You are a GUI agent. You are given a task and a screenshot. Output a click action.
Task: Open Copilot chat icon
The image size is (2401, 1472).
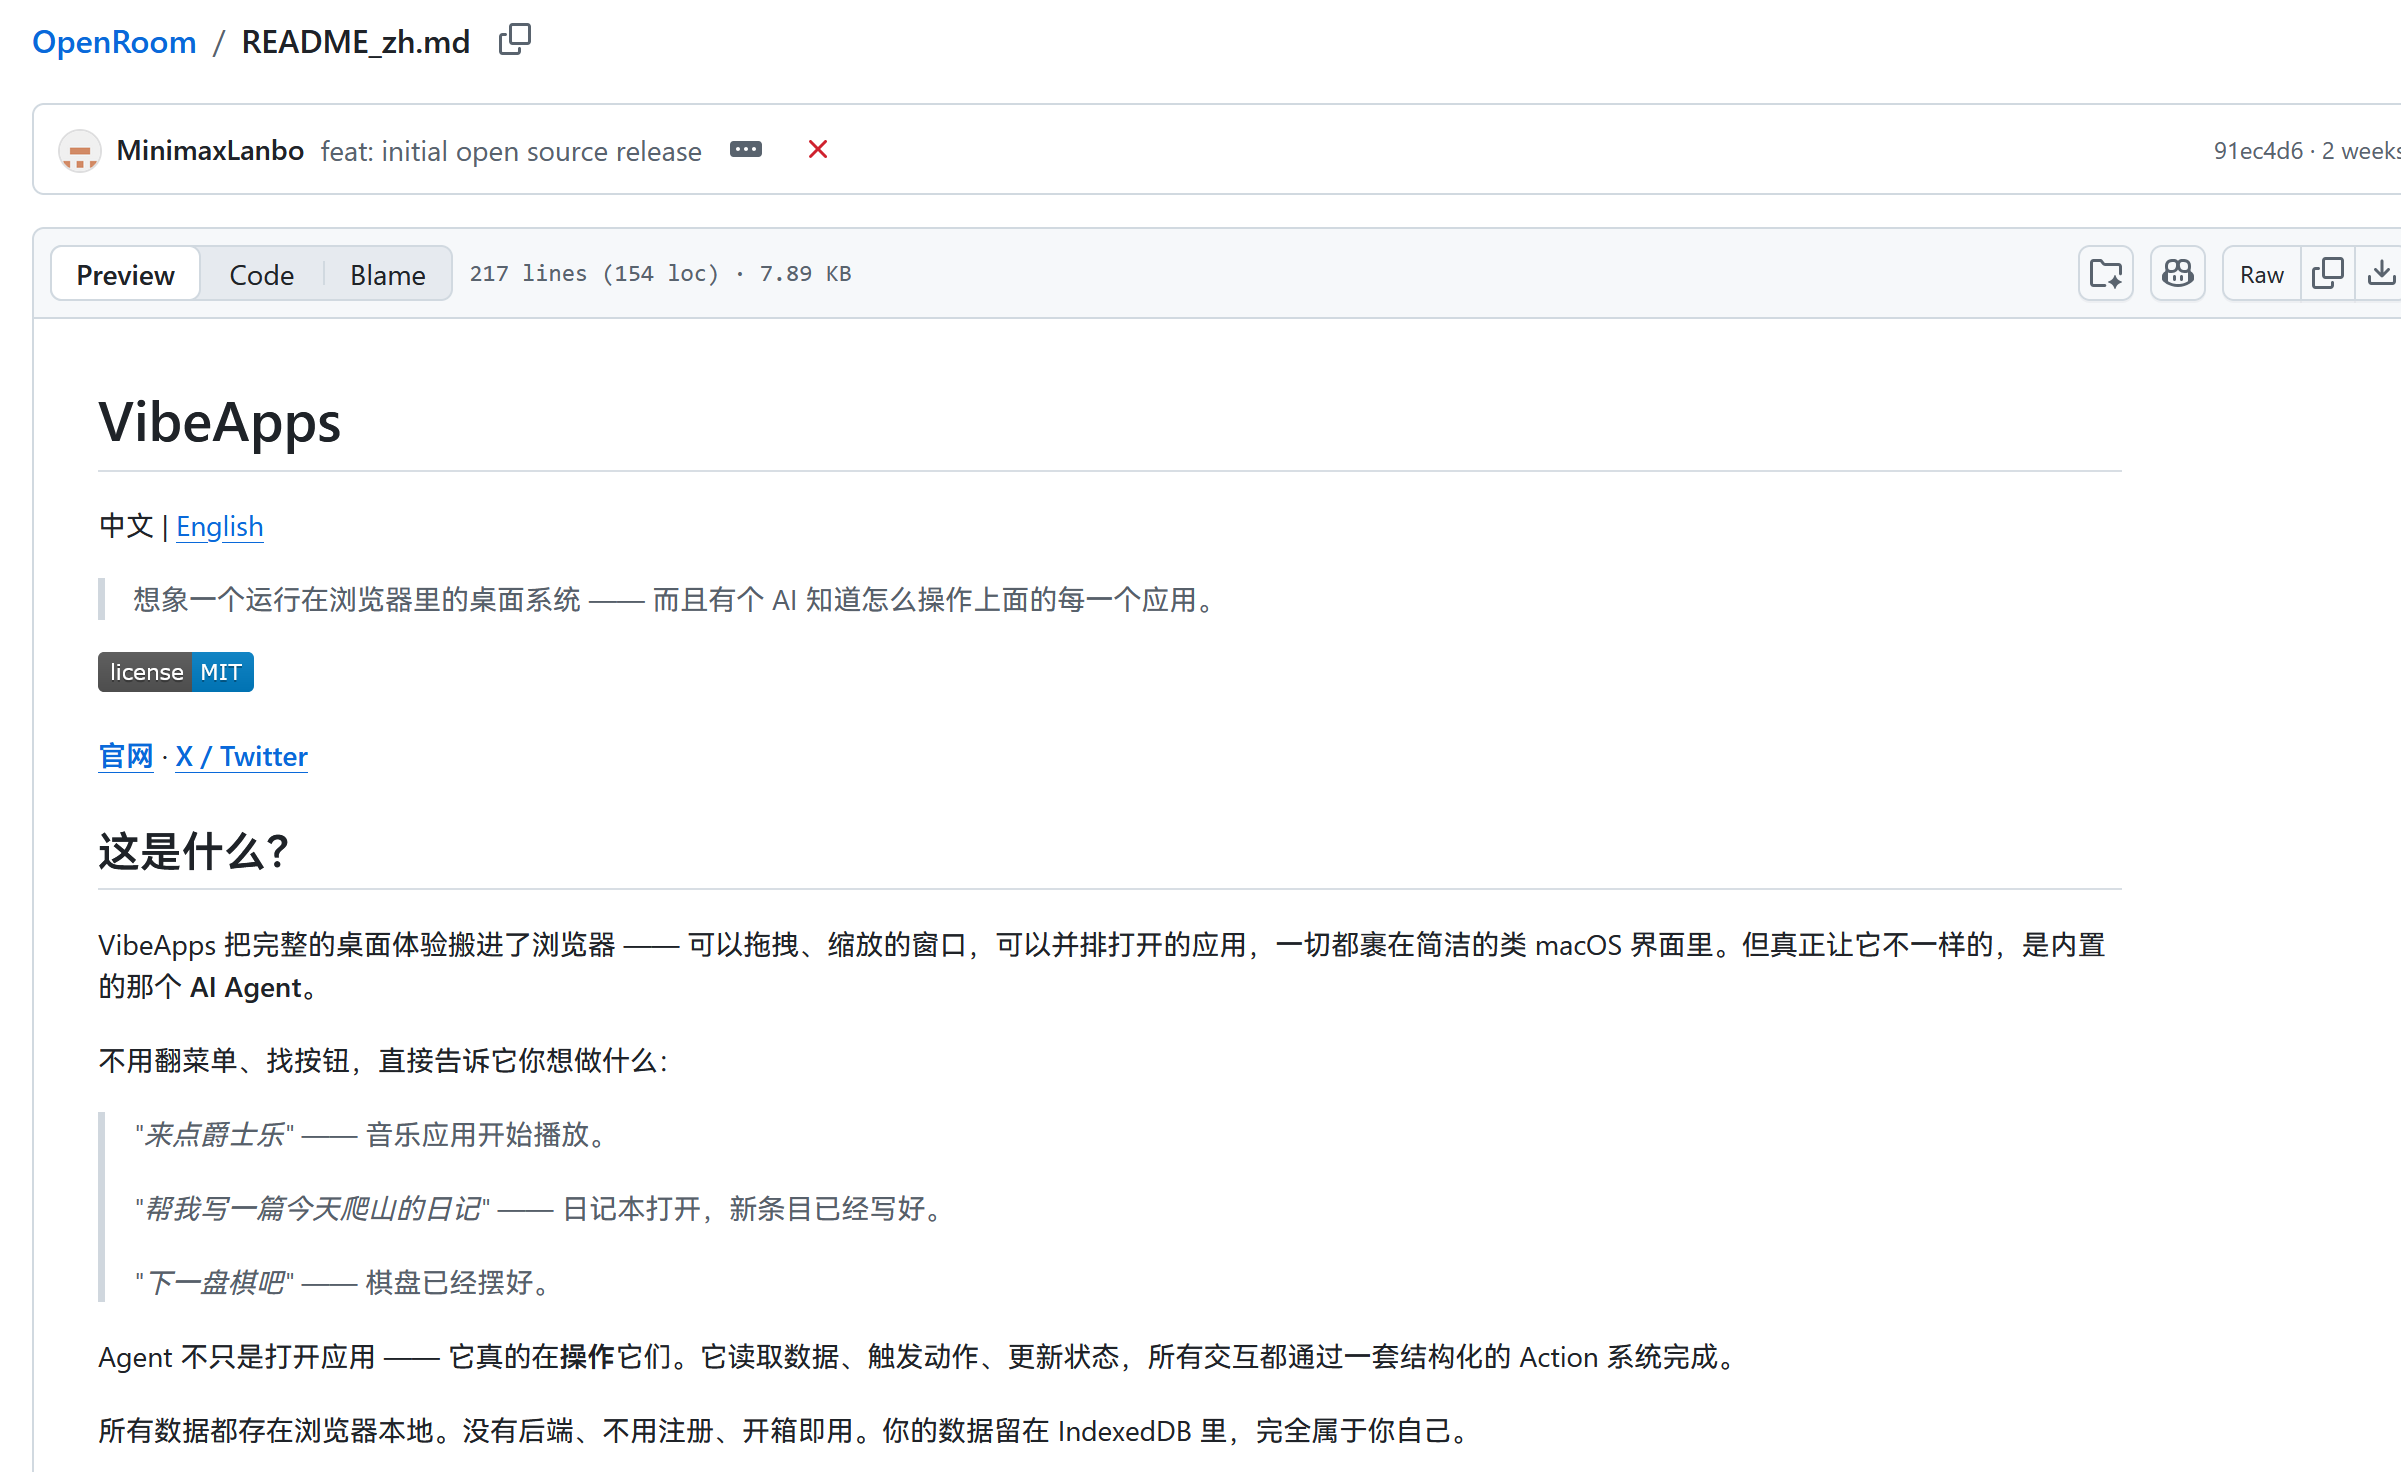point(2177,274)
